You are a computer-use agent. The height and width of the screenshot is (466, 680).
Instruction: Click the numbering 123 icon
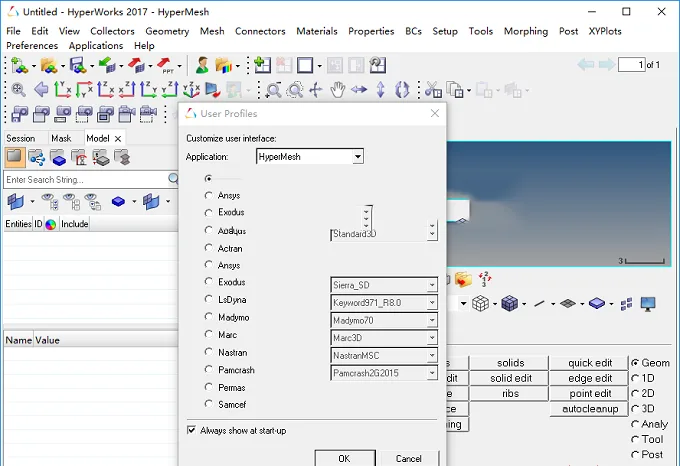coord(484,279)
